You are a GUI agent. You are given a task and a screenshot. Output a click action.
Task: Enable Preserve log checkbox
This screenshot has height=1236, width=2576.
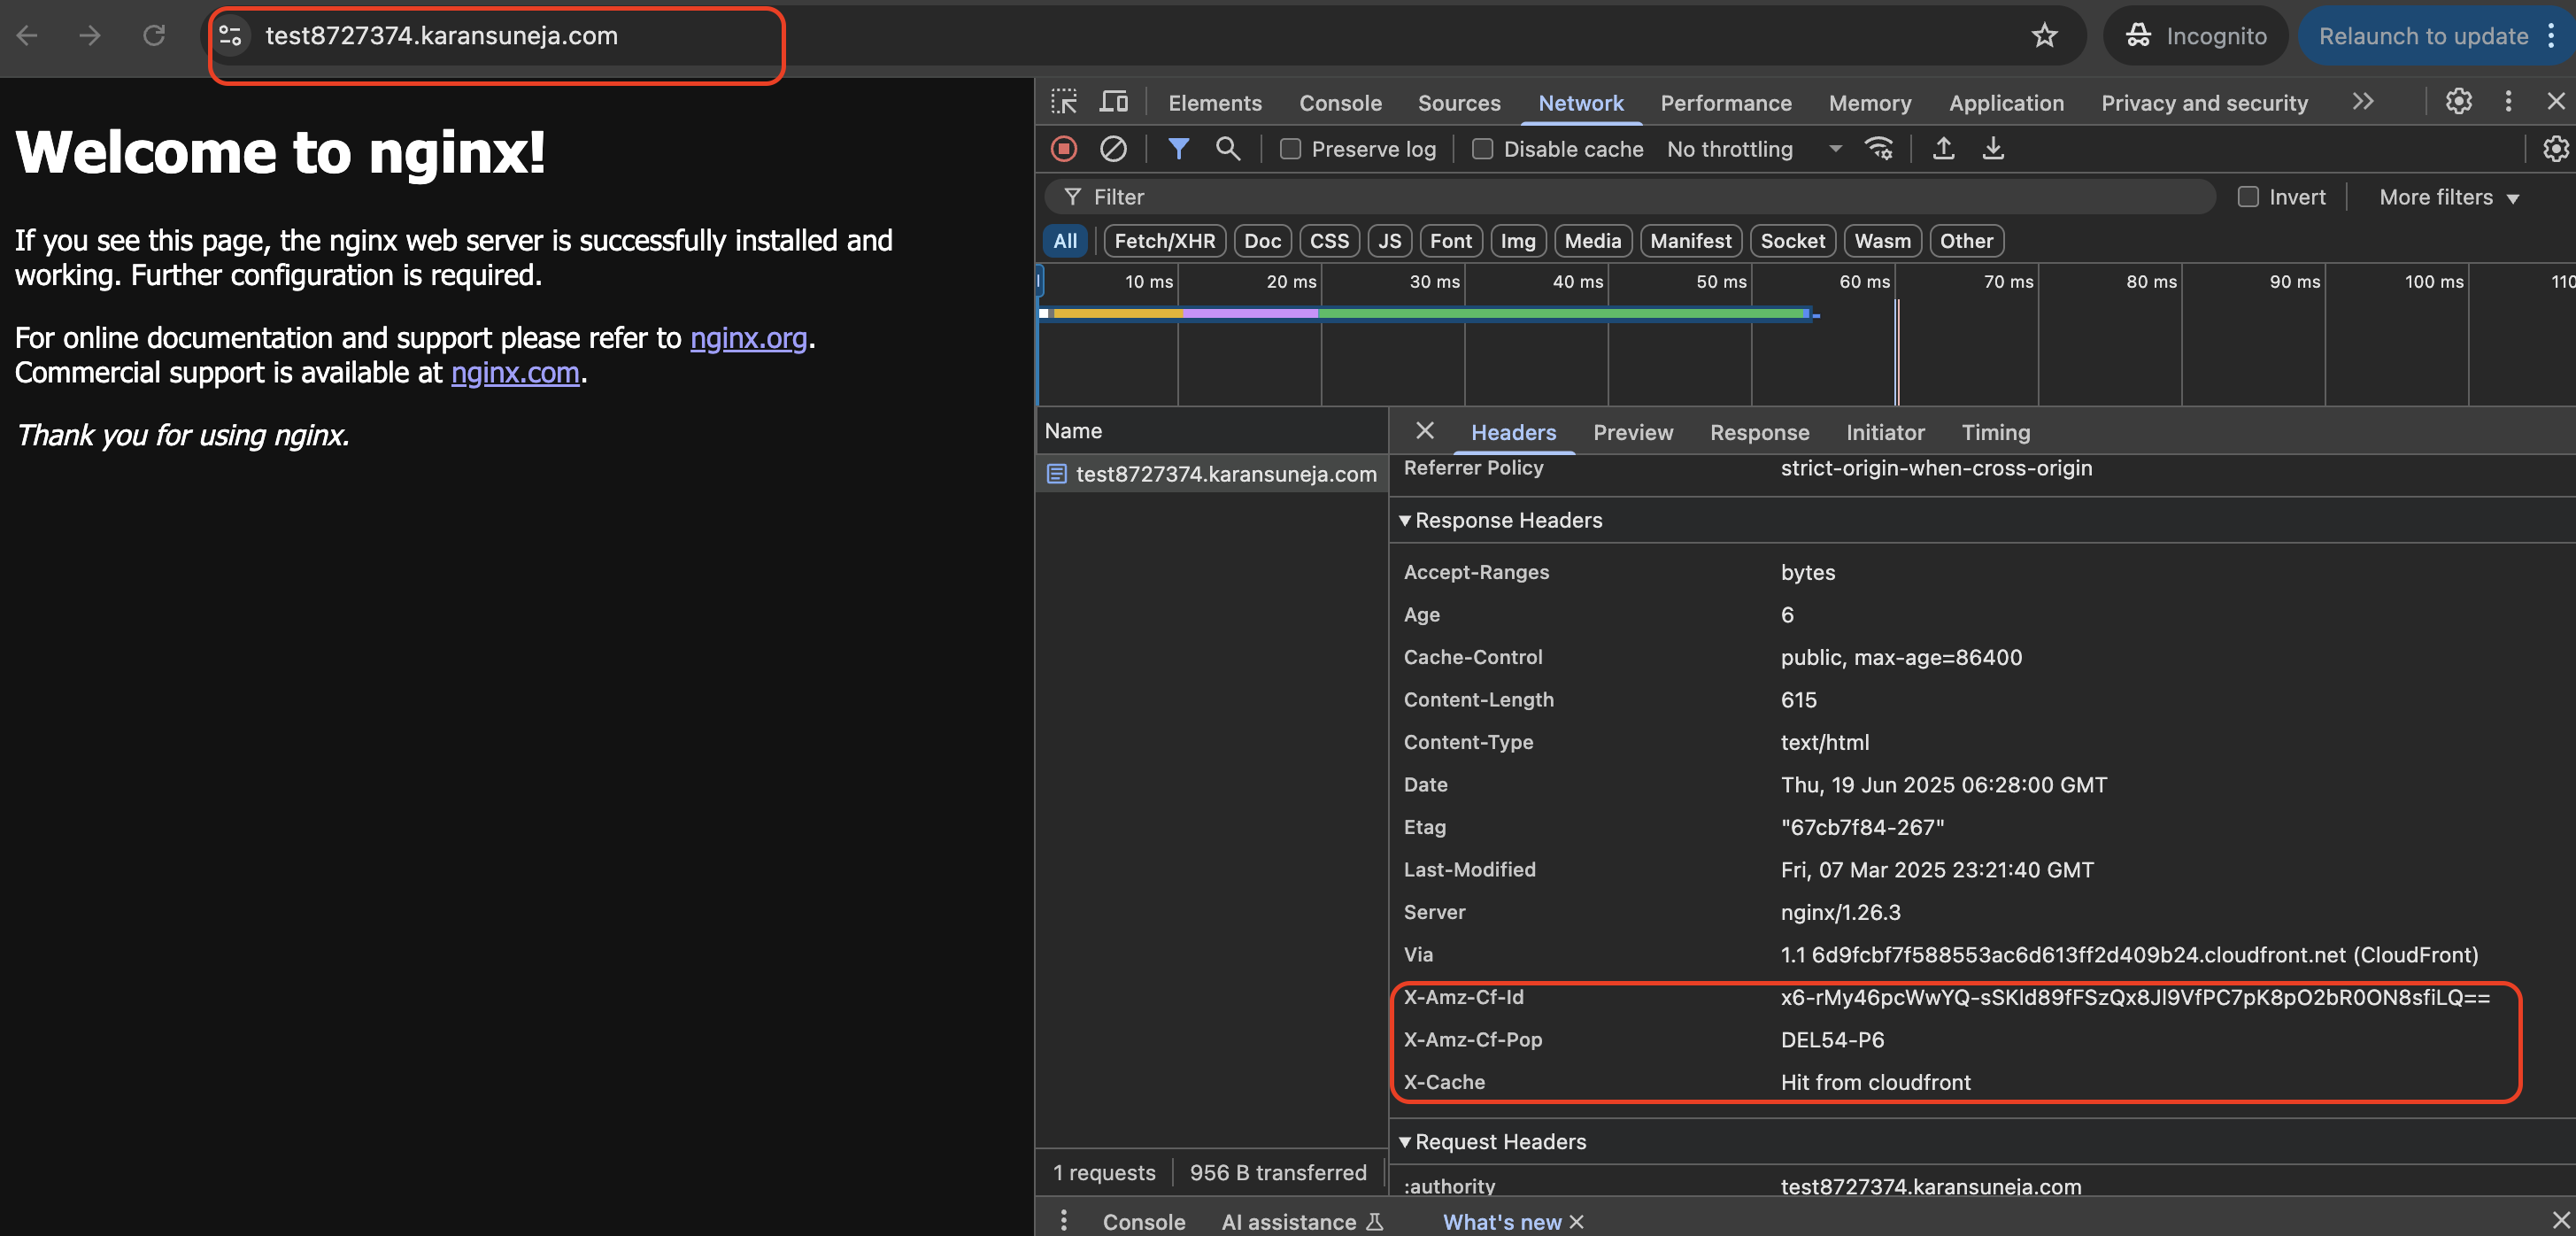pyautogui.click(x=1290, y=149)
